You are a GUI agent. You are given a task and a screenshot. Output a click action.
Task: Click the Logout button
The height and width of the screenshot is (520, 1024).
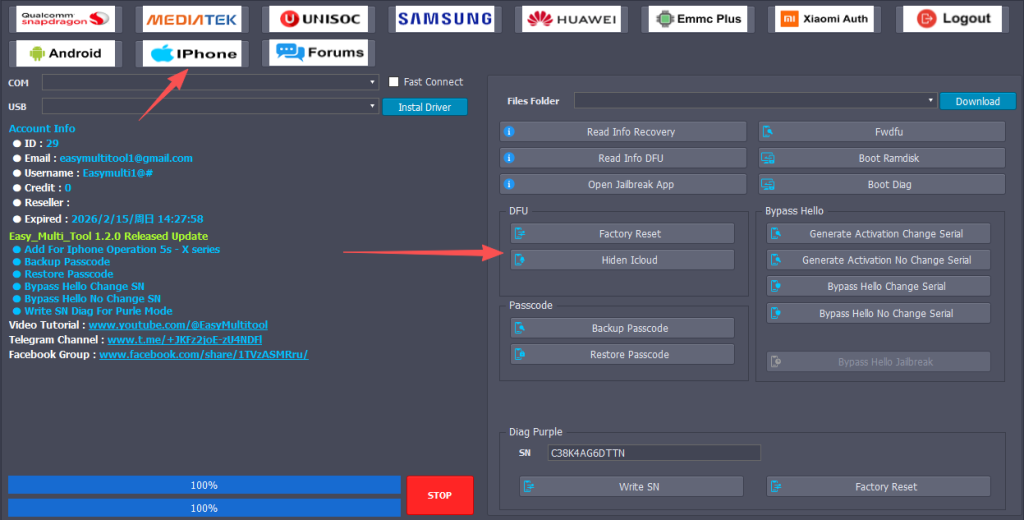click(953, 19)
